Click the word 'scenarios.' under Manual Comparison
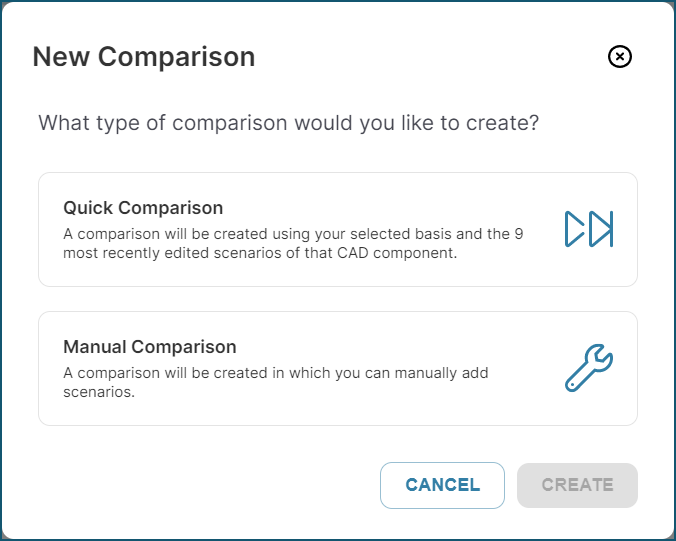The width and height of the screenshot is (676, 541). [x=99, y=392]
